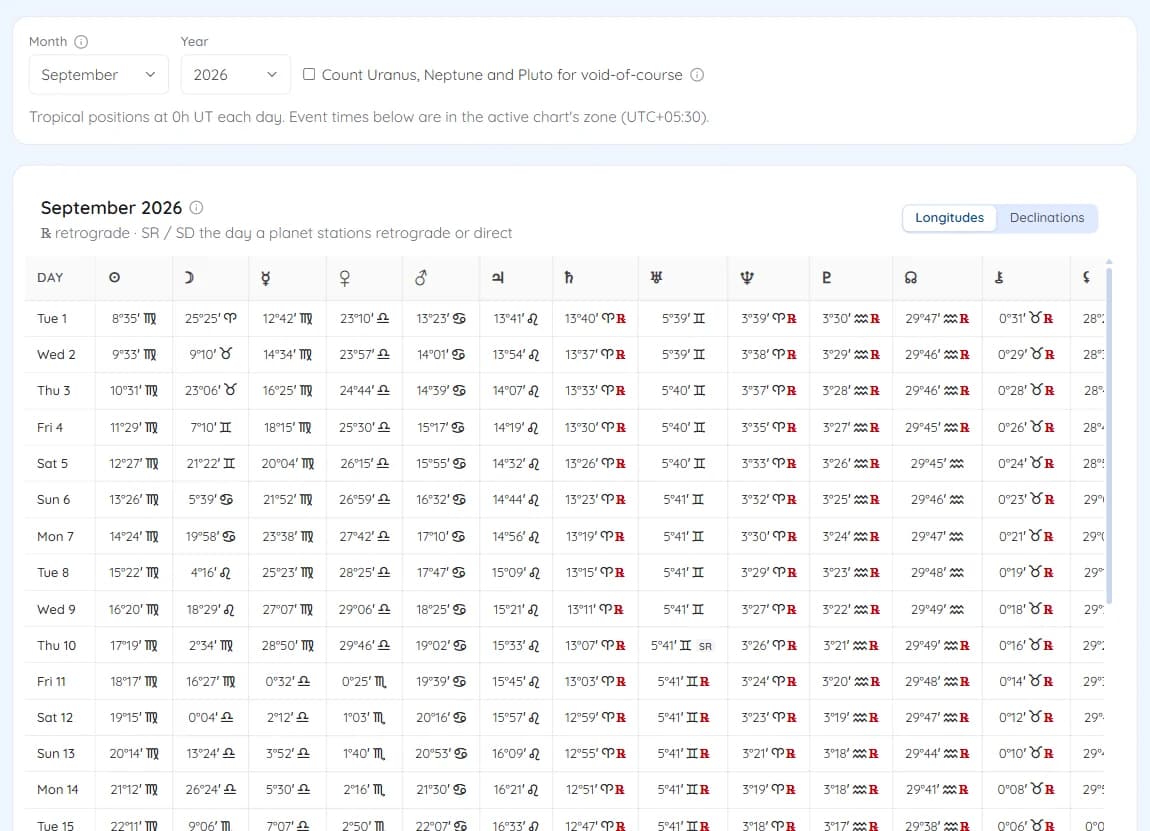The width and height of the screenshot is (1150, 831).
Task: Select the Wed 2 row label
Action: (x=56, y=354)
